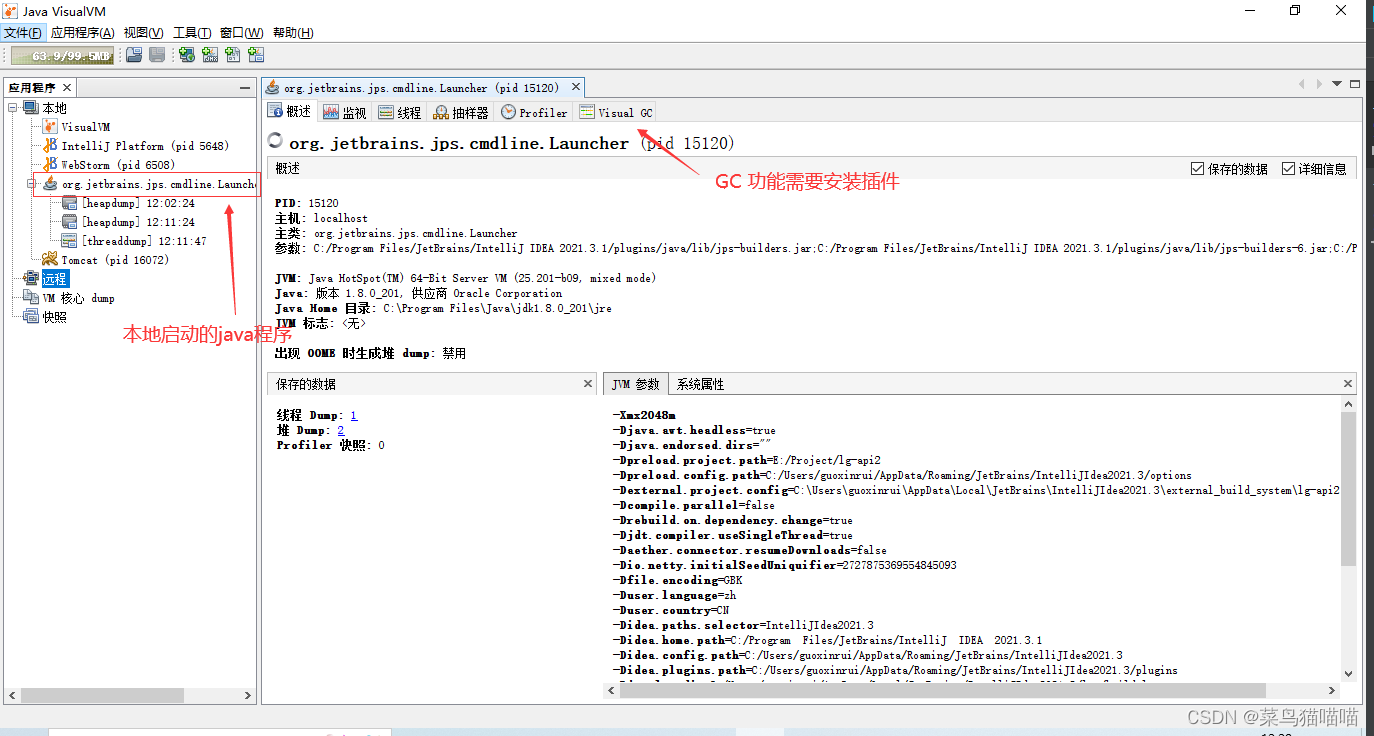Select [threaddump] 12:11:47 entry
Image resolution: width=1374 pixels, height=736 pixels.
point(144,241)
